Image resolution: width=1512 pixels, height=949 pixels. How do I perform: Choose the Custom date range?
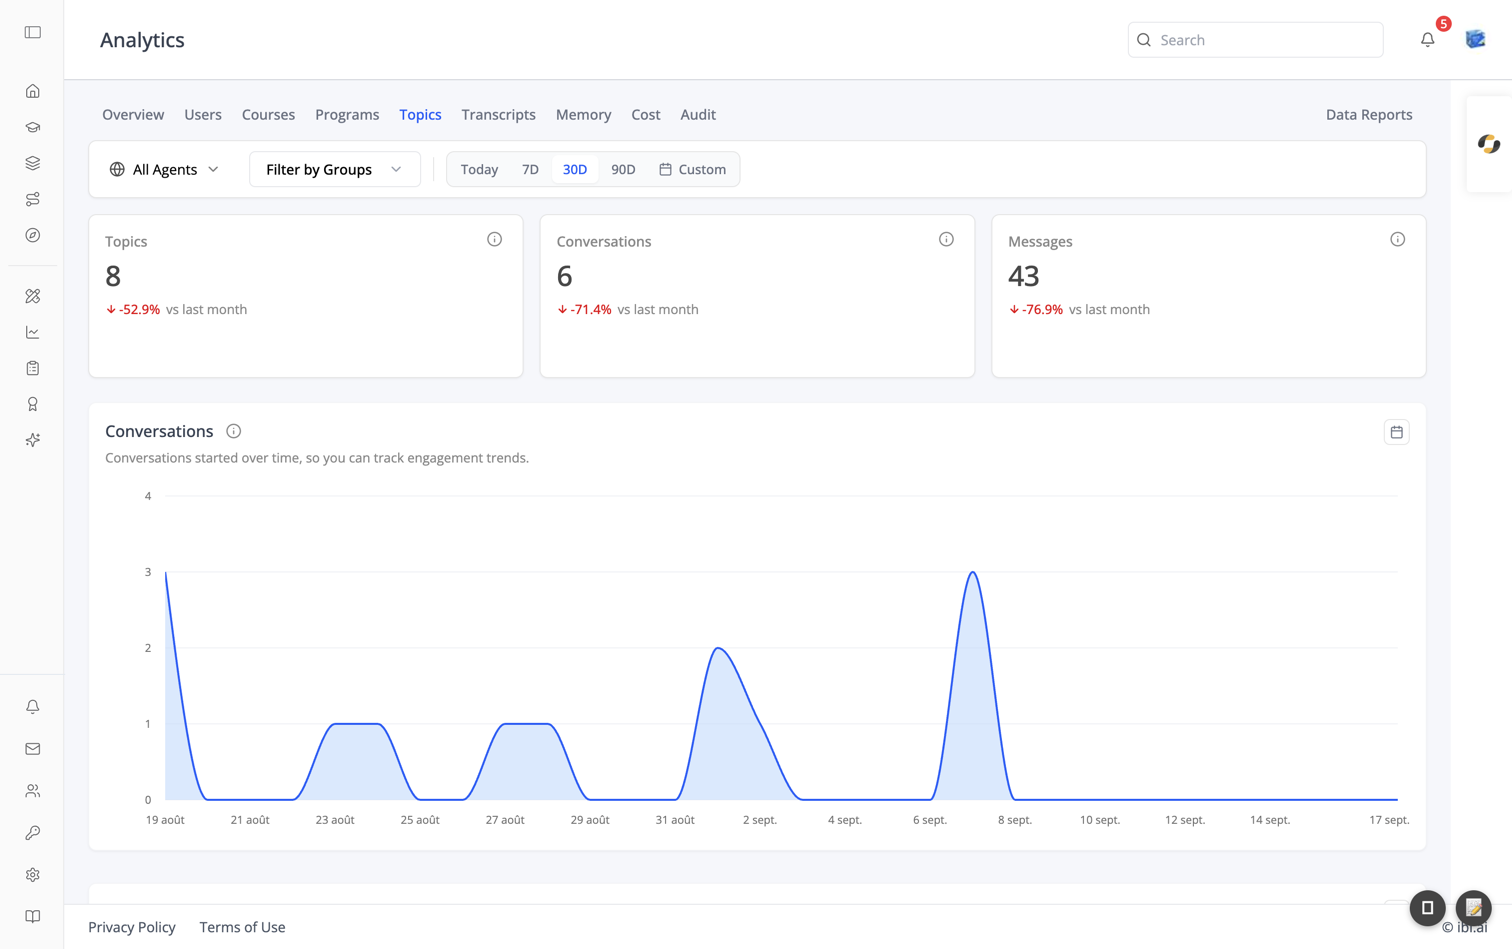(692, 169)
